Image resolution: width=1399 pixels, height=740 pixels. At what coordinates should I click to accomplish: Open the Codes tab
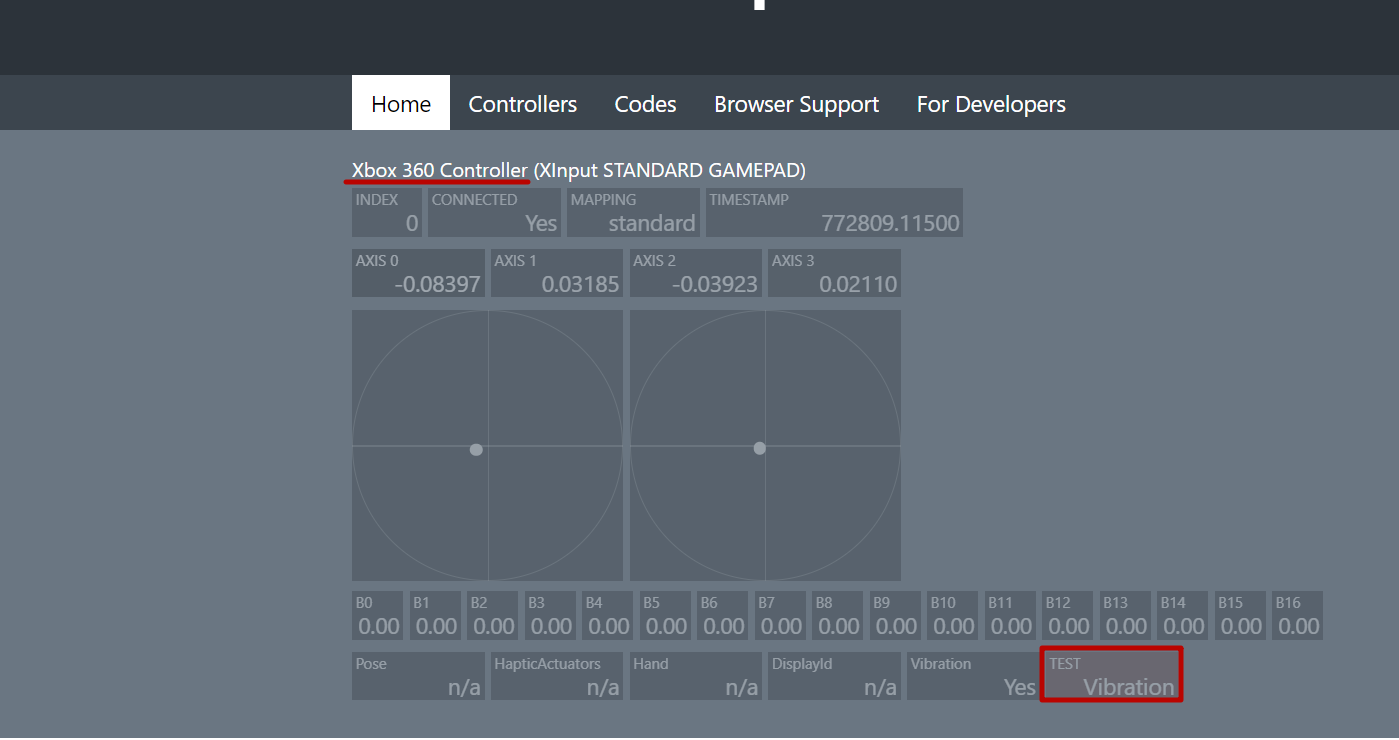click(x=645, y=104)
